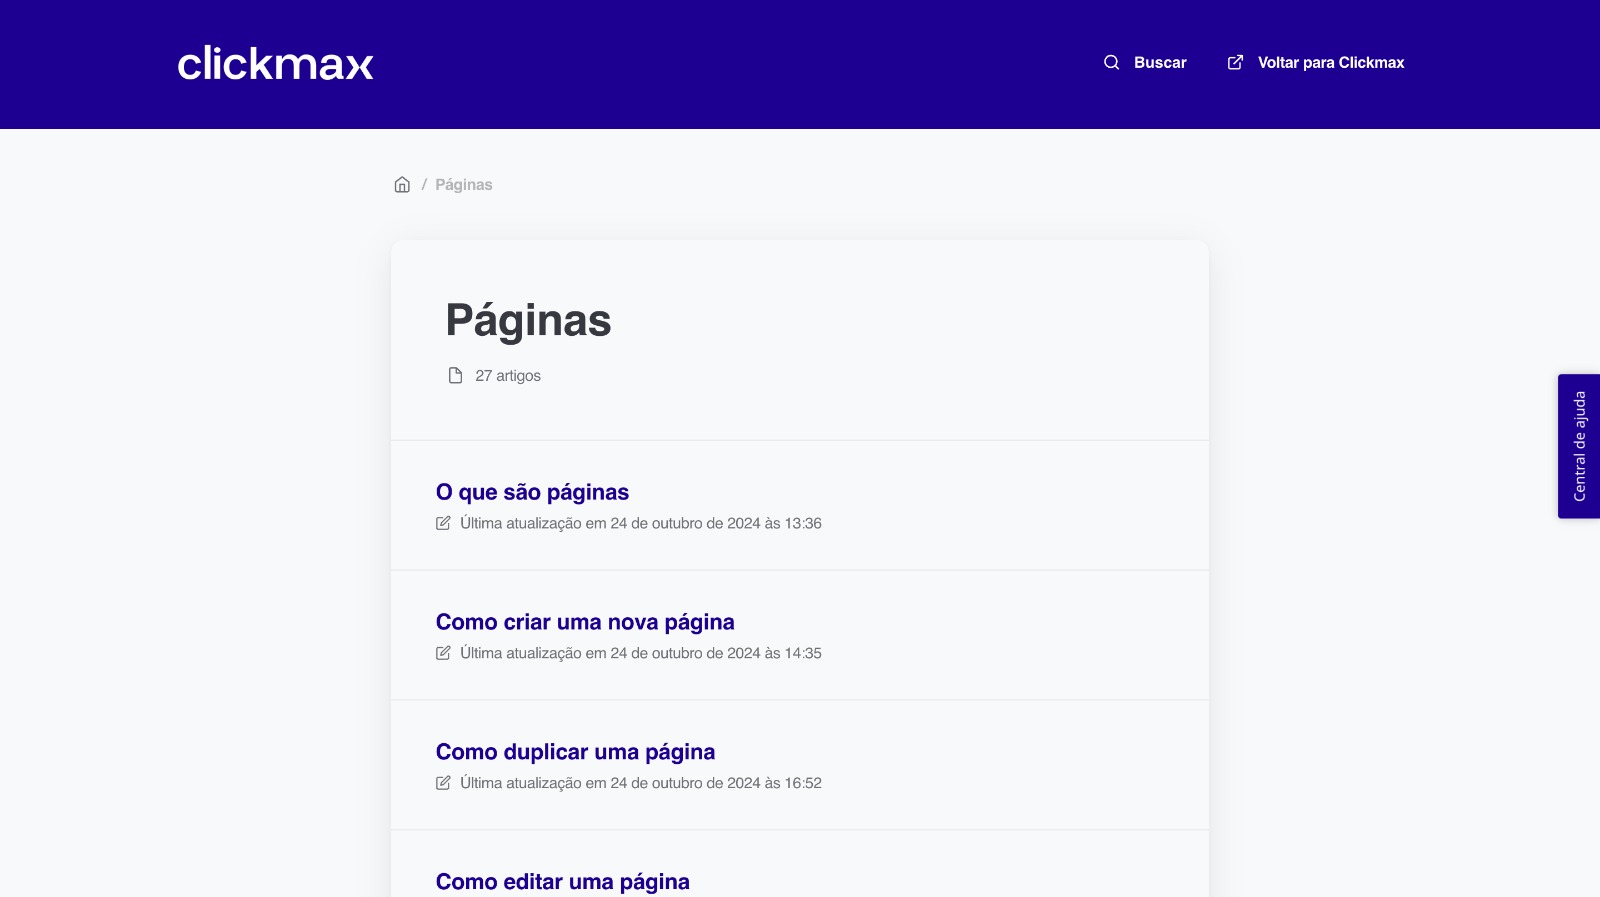
Task: Click the '27 artigos' count text
Action: tap(508, 376)
